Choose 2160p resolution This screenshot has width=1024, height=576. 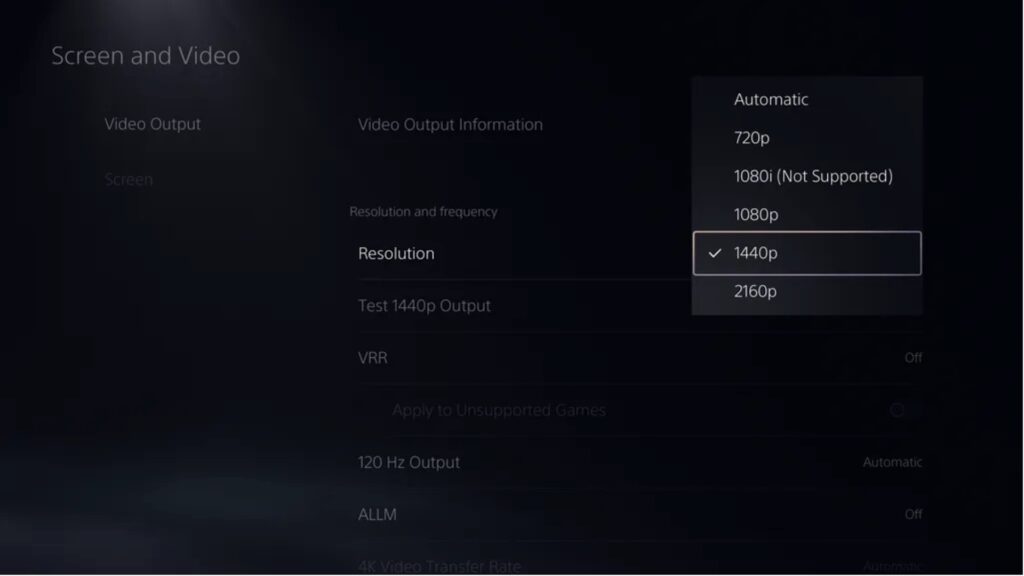807,291
